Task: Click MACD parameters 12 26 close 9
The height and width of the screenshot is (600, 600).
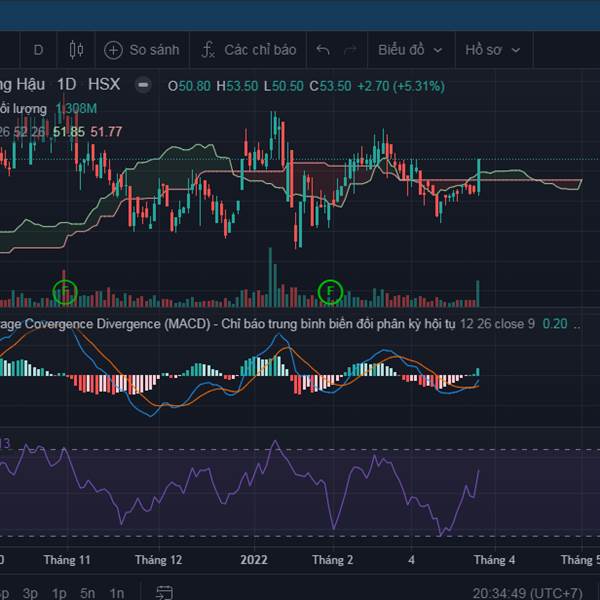Action: coord(497,324)
